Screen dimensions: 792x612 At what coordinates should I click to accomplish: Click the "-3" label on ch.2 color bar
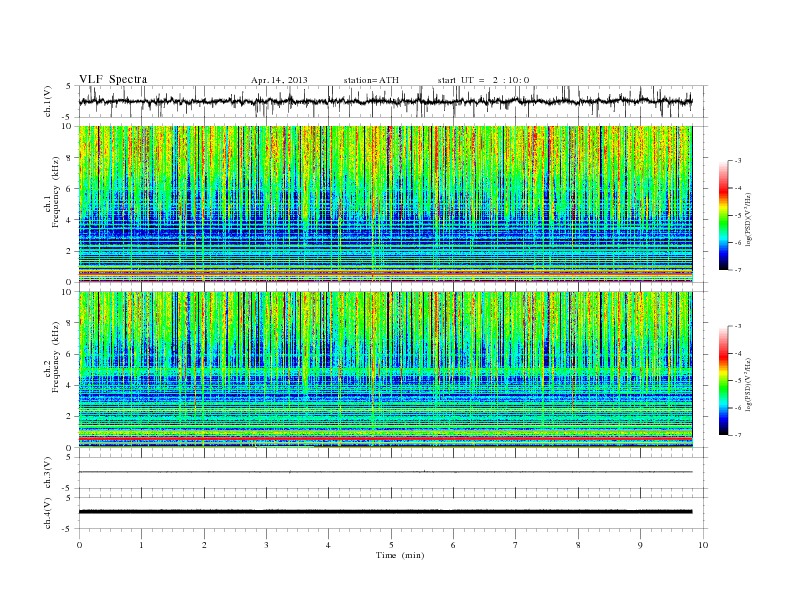pyautogui.click(x=737, y=326)
